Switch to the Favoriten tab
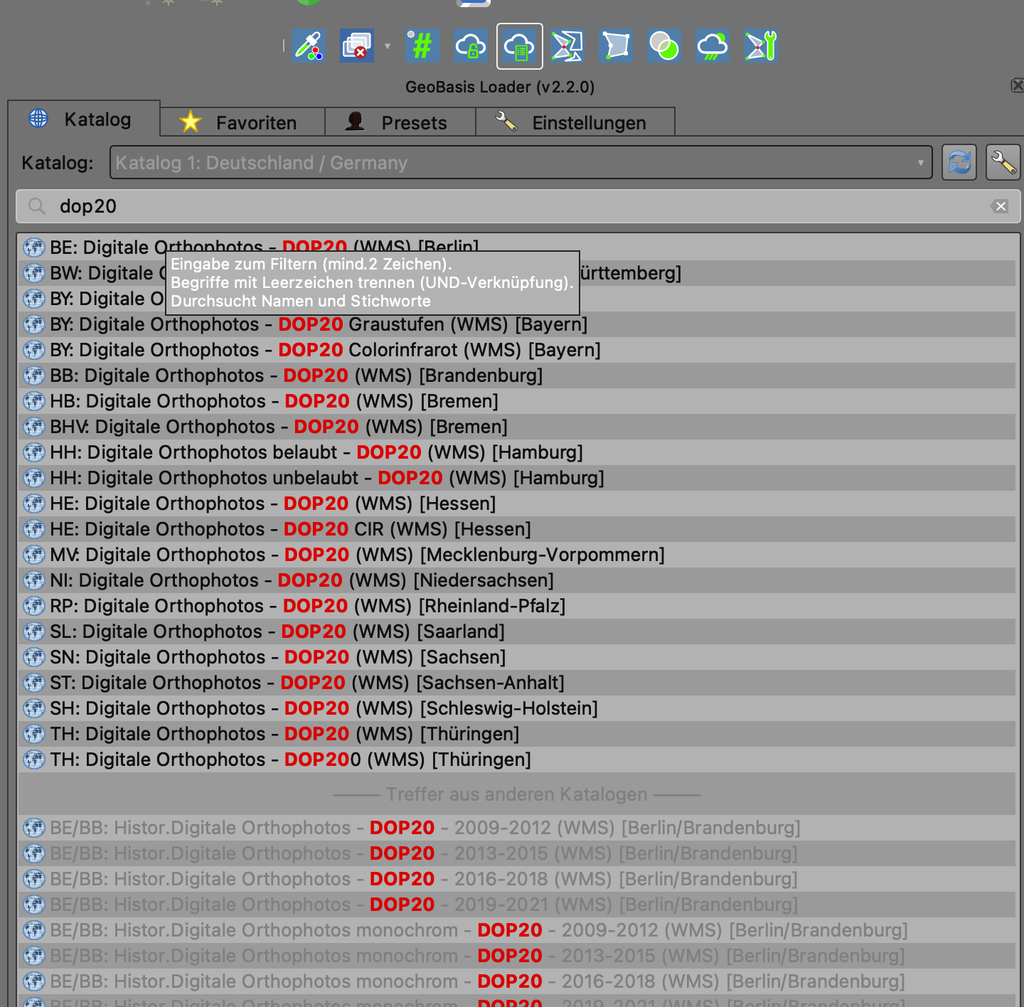Image resolution: width=1024 pixels, height=1007 pixels. pyautogui.click(x=242, y=122)
